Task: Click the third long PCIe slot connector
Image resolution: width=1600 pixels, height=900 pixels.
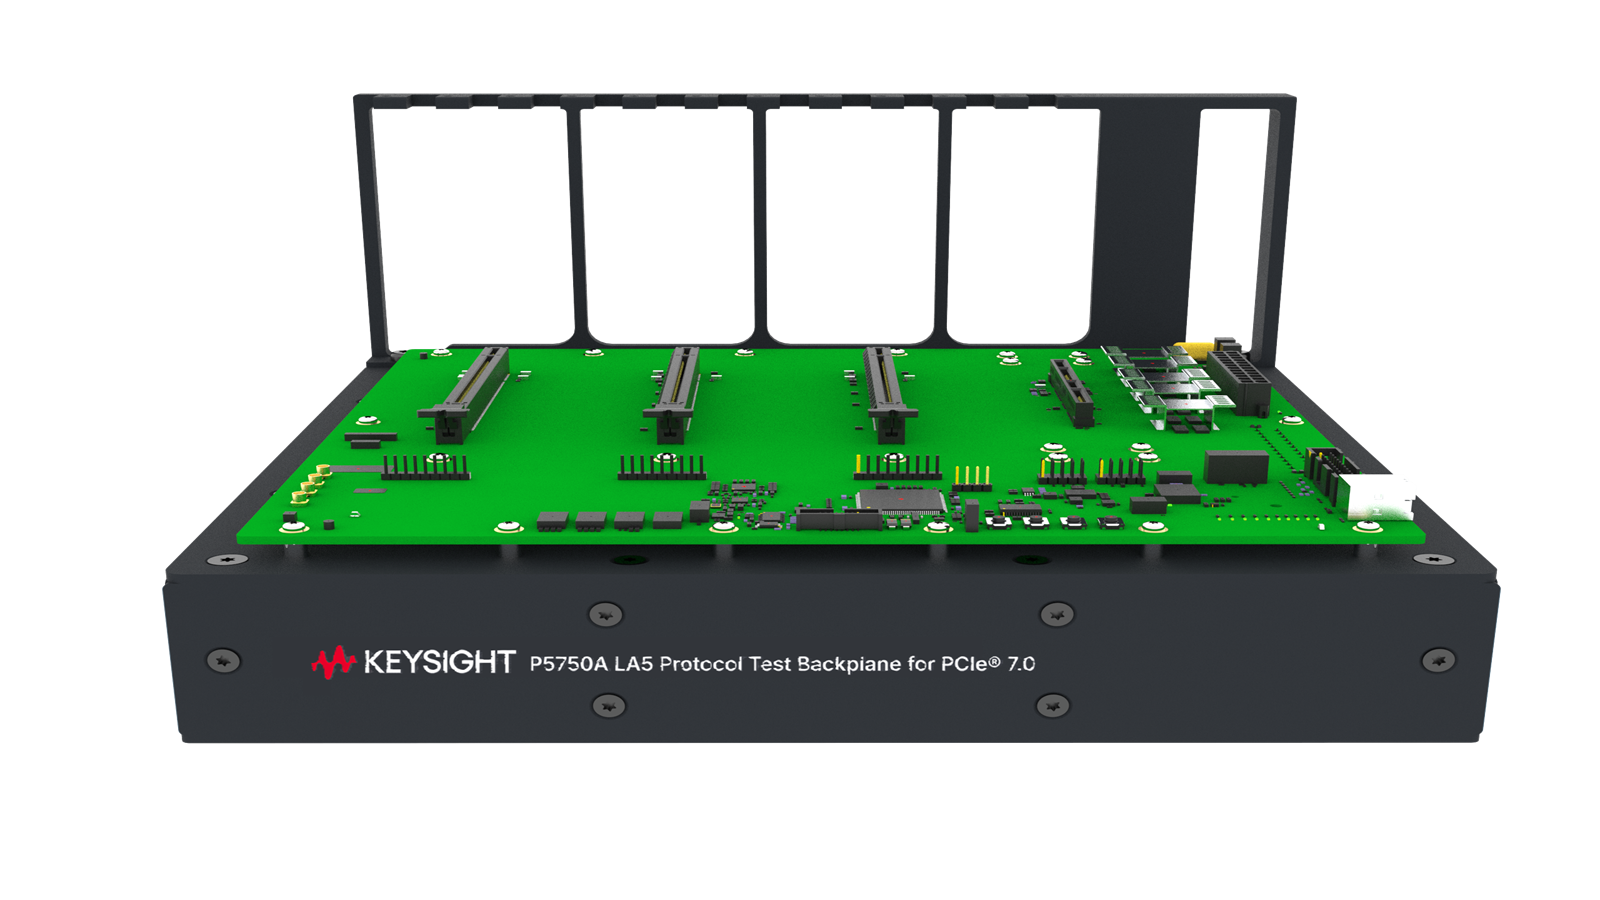Action: point(888,394)
